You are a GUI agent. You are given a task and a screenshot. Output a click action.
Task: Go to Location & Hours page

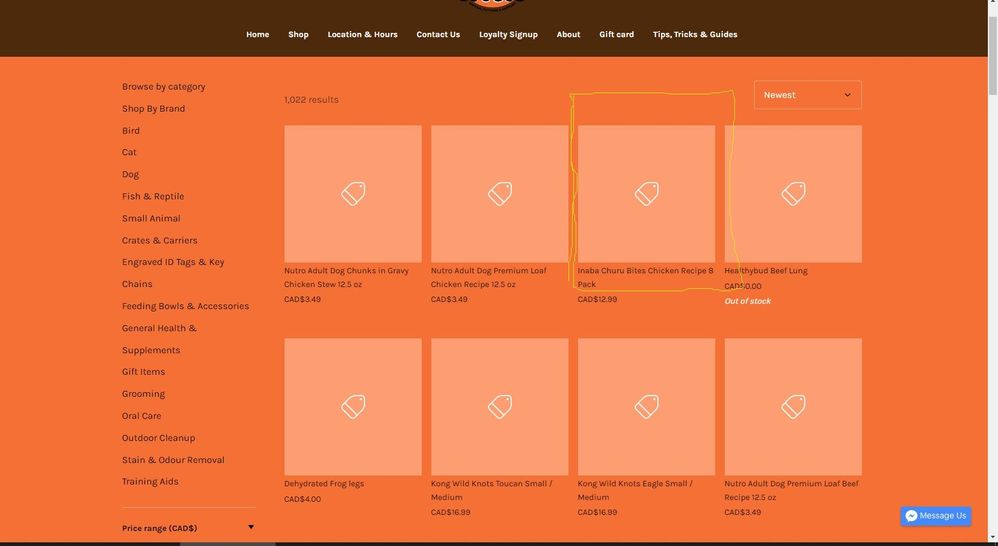pos(362,34)
